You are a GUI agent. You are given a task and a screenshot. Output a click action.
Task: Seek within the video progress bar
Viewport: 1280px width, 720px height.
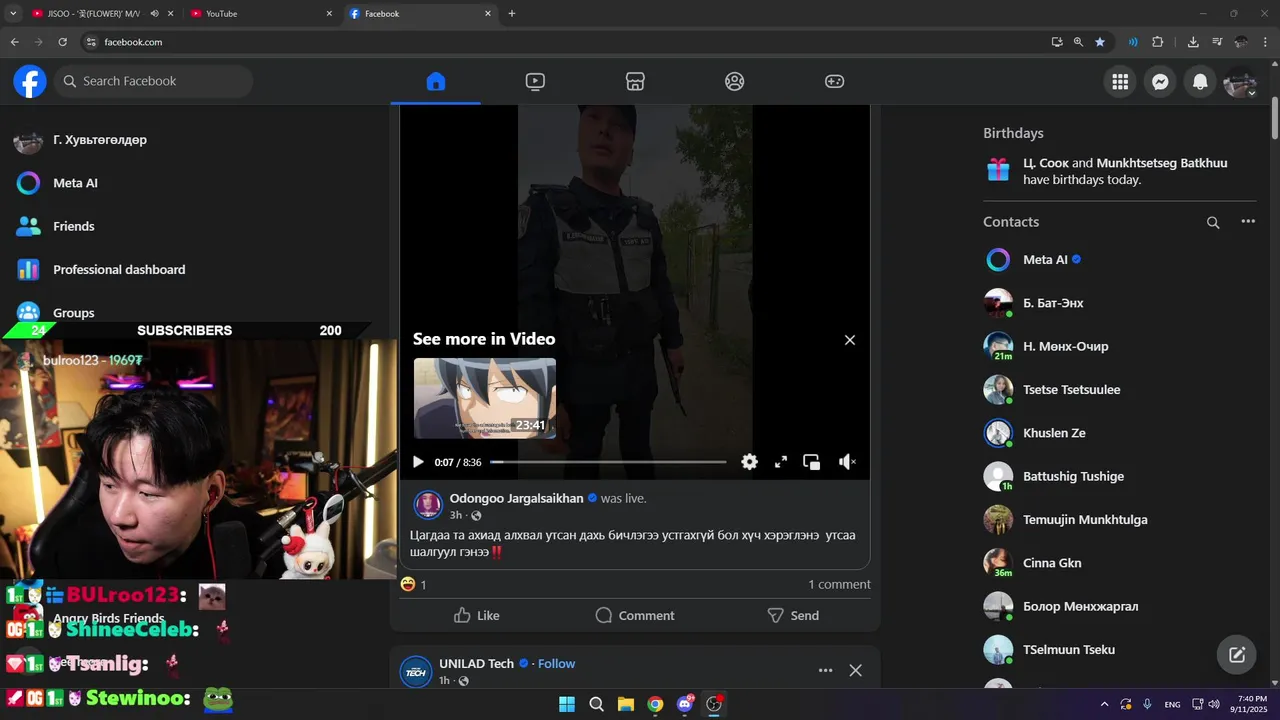pos(608,462)
